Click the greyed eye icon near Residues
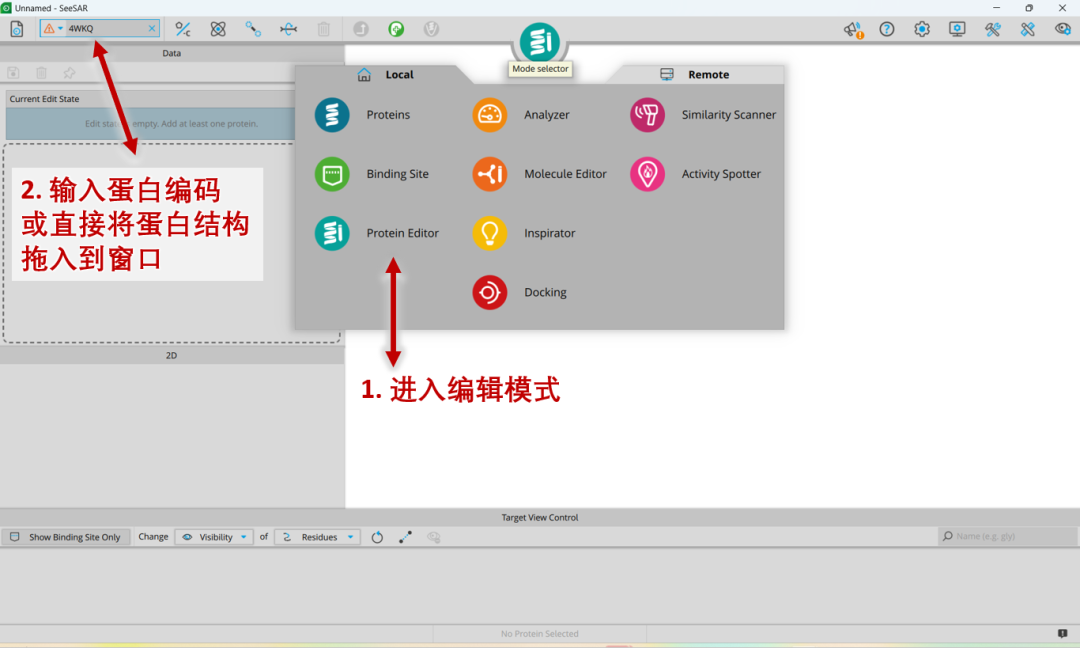 click(x=433, y=537)
